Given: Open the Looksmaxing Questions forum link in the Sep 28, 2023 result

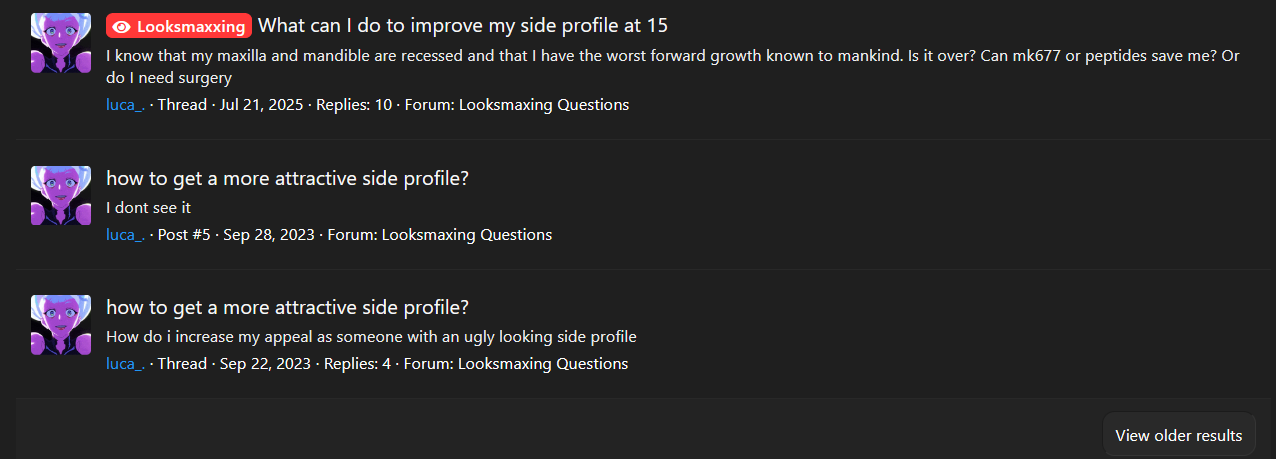Looking at the screenshot, I should (467, 235).
